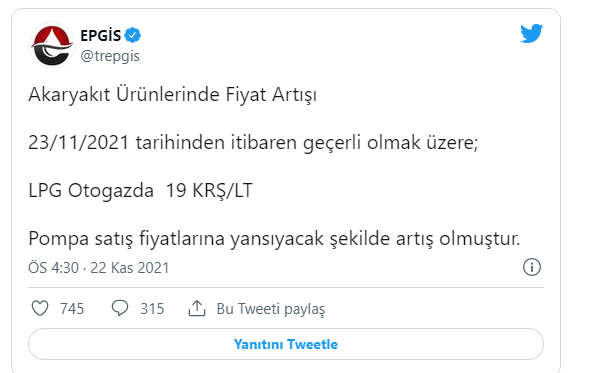Click the blue verified badge
Screen dimensions: 605x373
click(x=133, y=35)
